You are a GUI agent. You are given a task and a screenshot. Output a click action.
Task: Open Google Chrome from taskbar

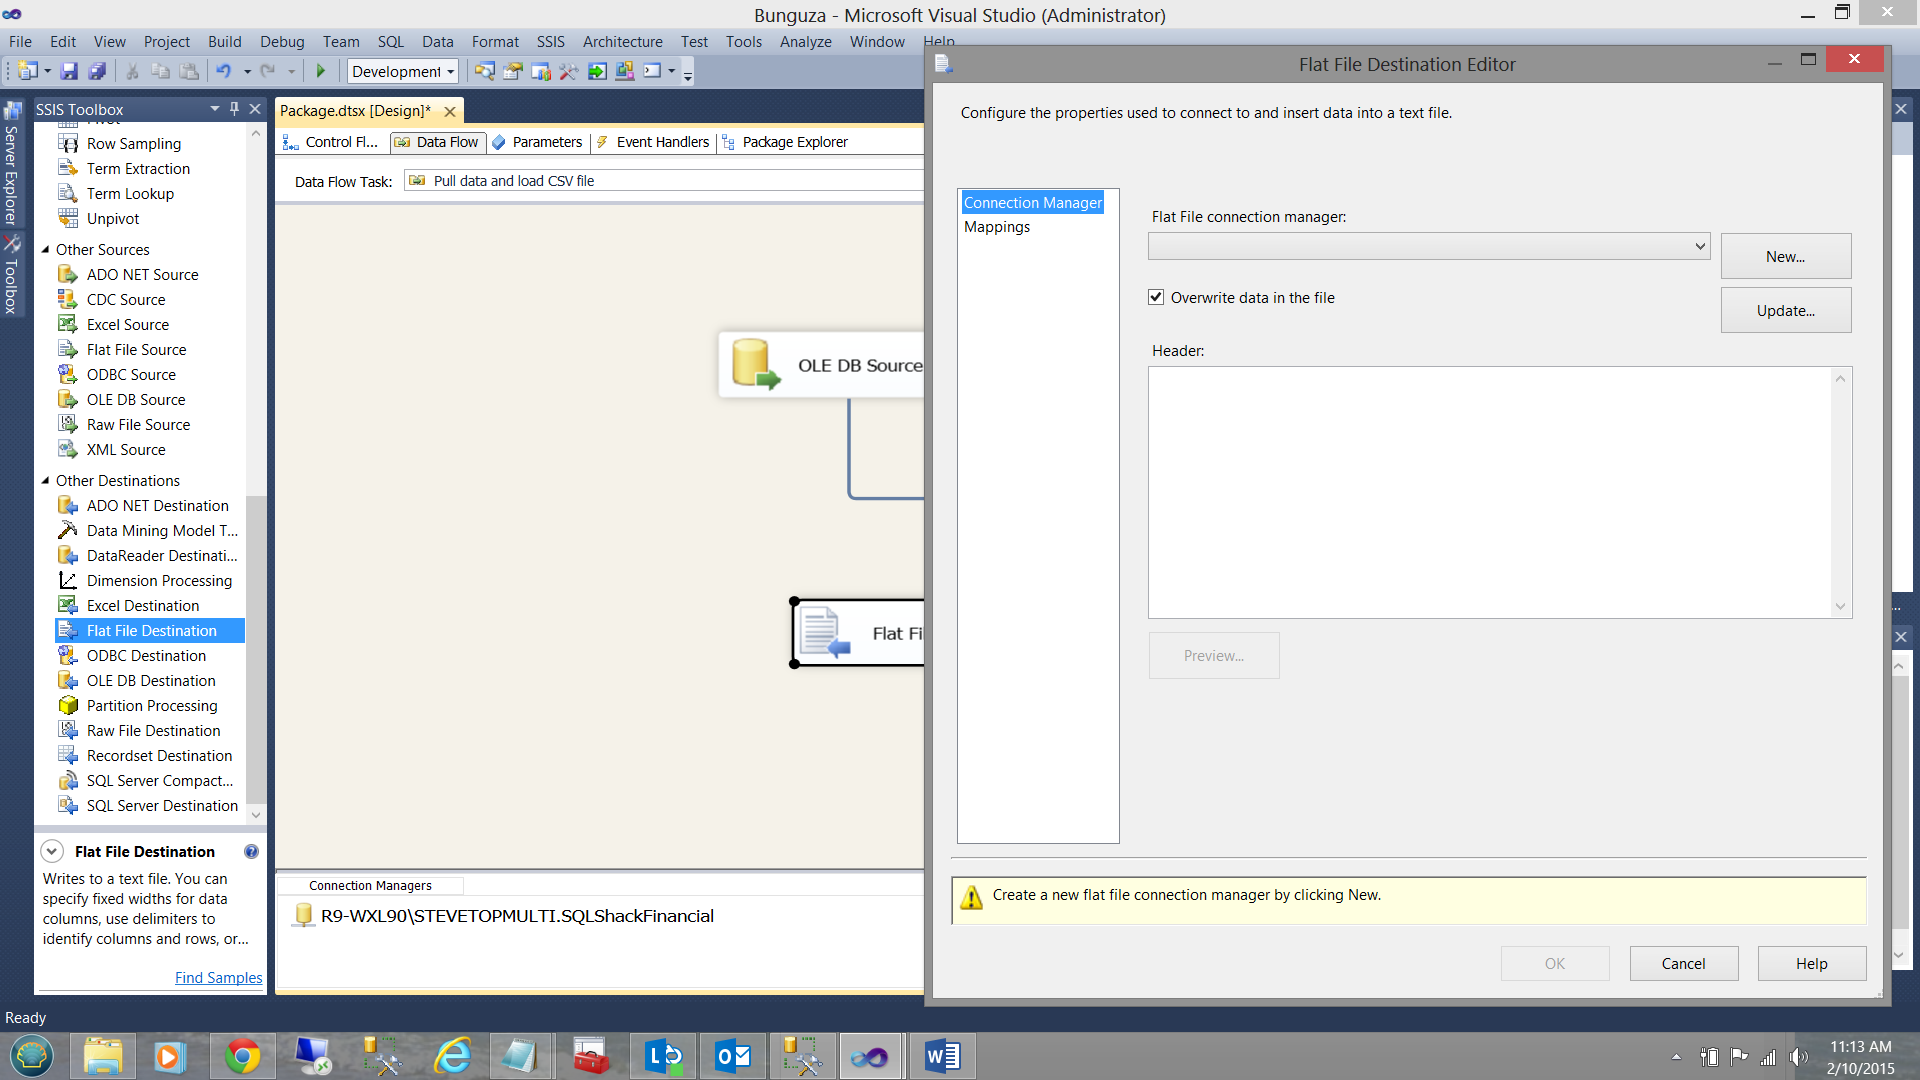(242, 1056)
